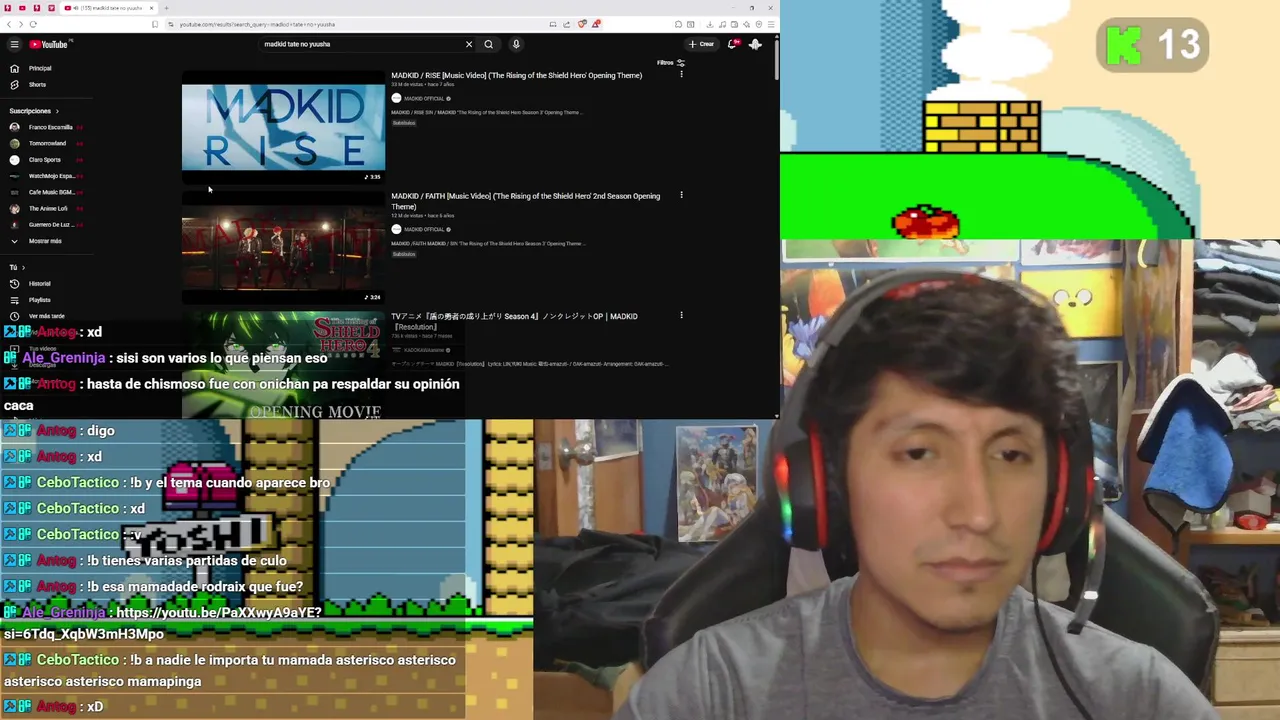Open more options for Season 4 Resolution video
Image resolution: width=1280 pixels, height=720 pixels.
[x=681, y=315]
